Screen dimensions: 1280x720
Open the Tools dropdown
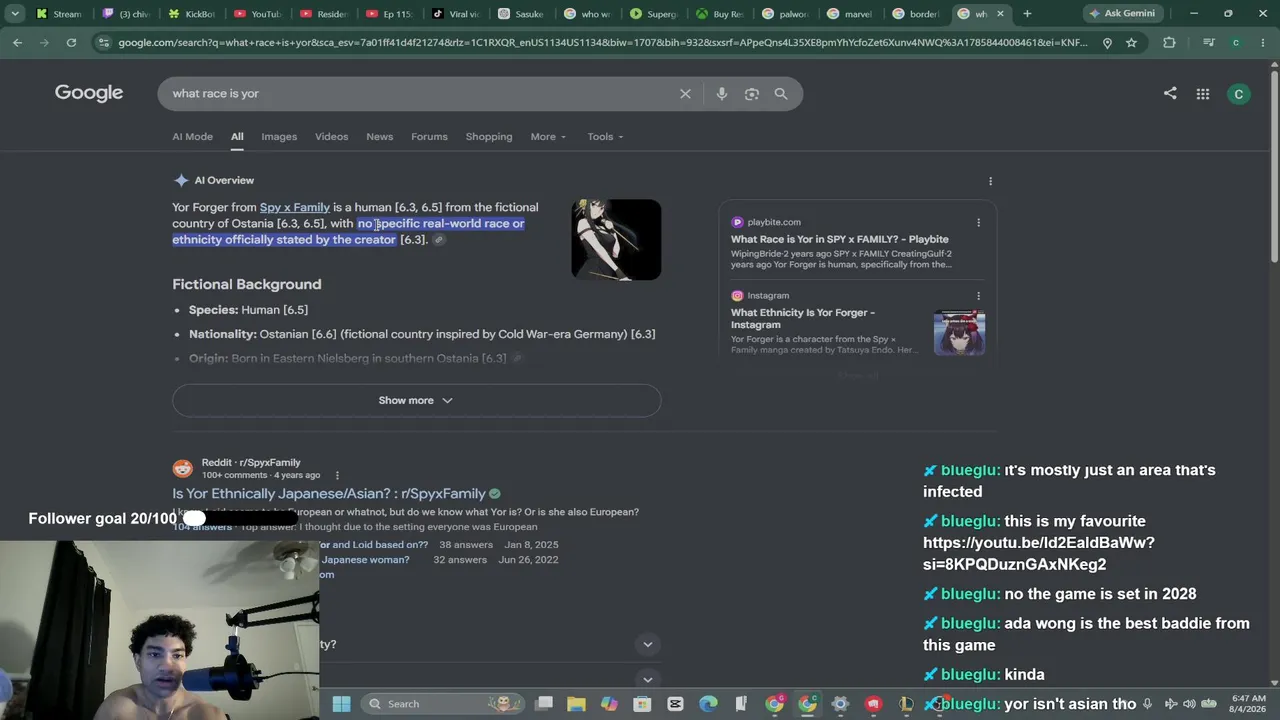[x=605, y=137]
